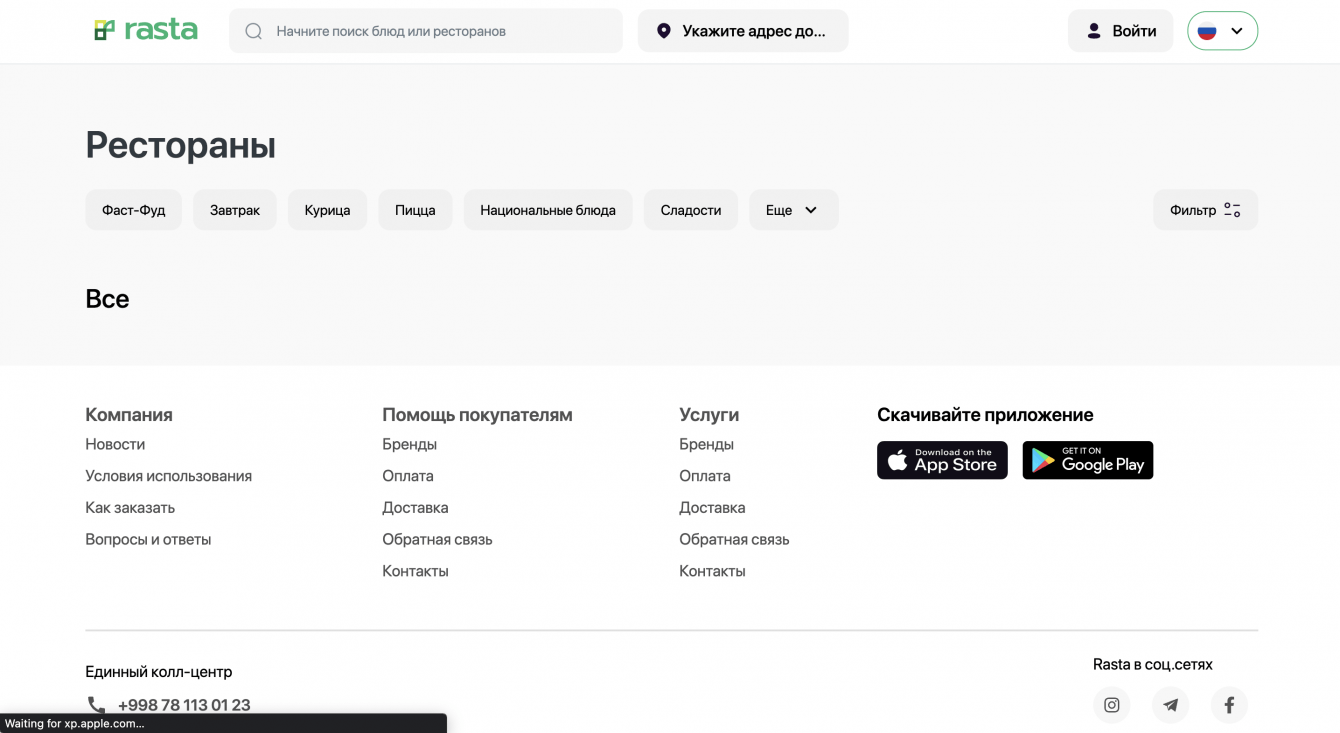1340x733 pixels.
Task: Select the "Фаст-Фуд" category tab
Action: (x=134, y=210)
